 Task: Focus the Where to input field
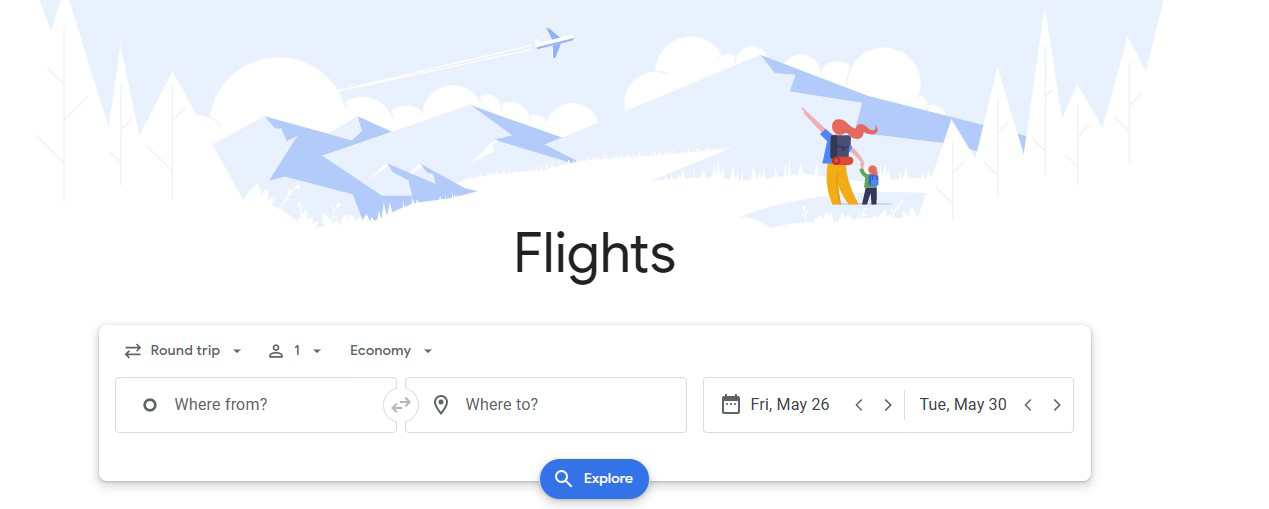546,405
